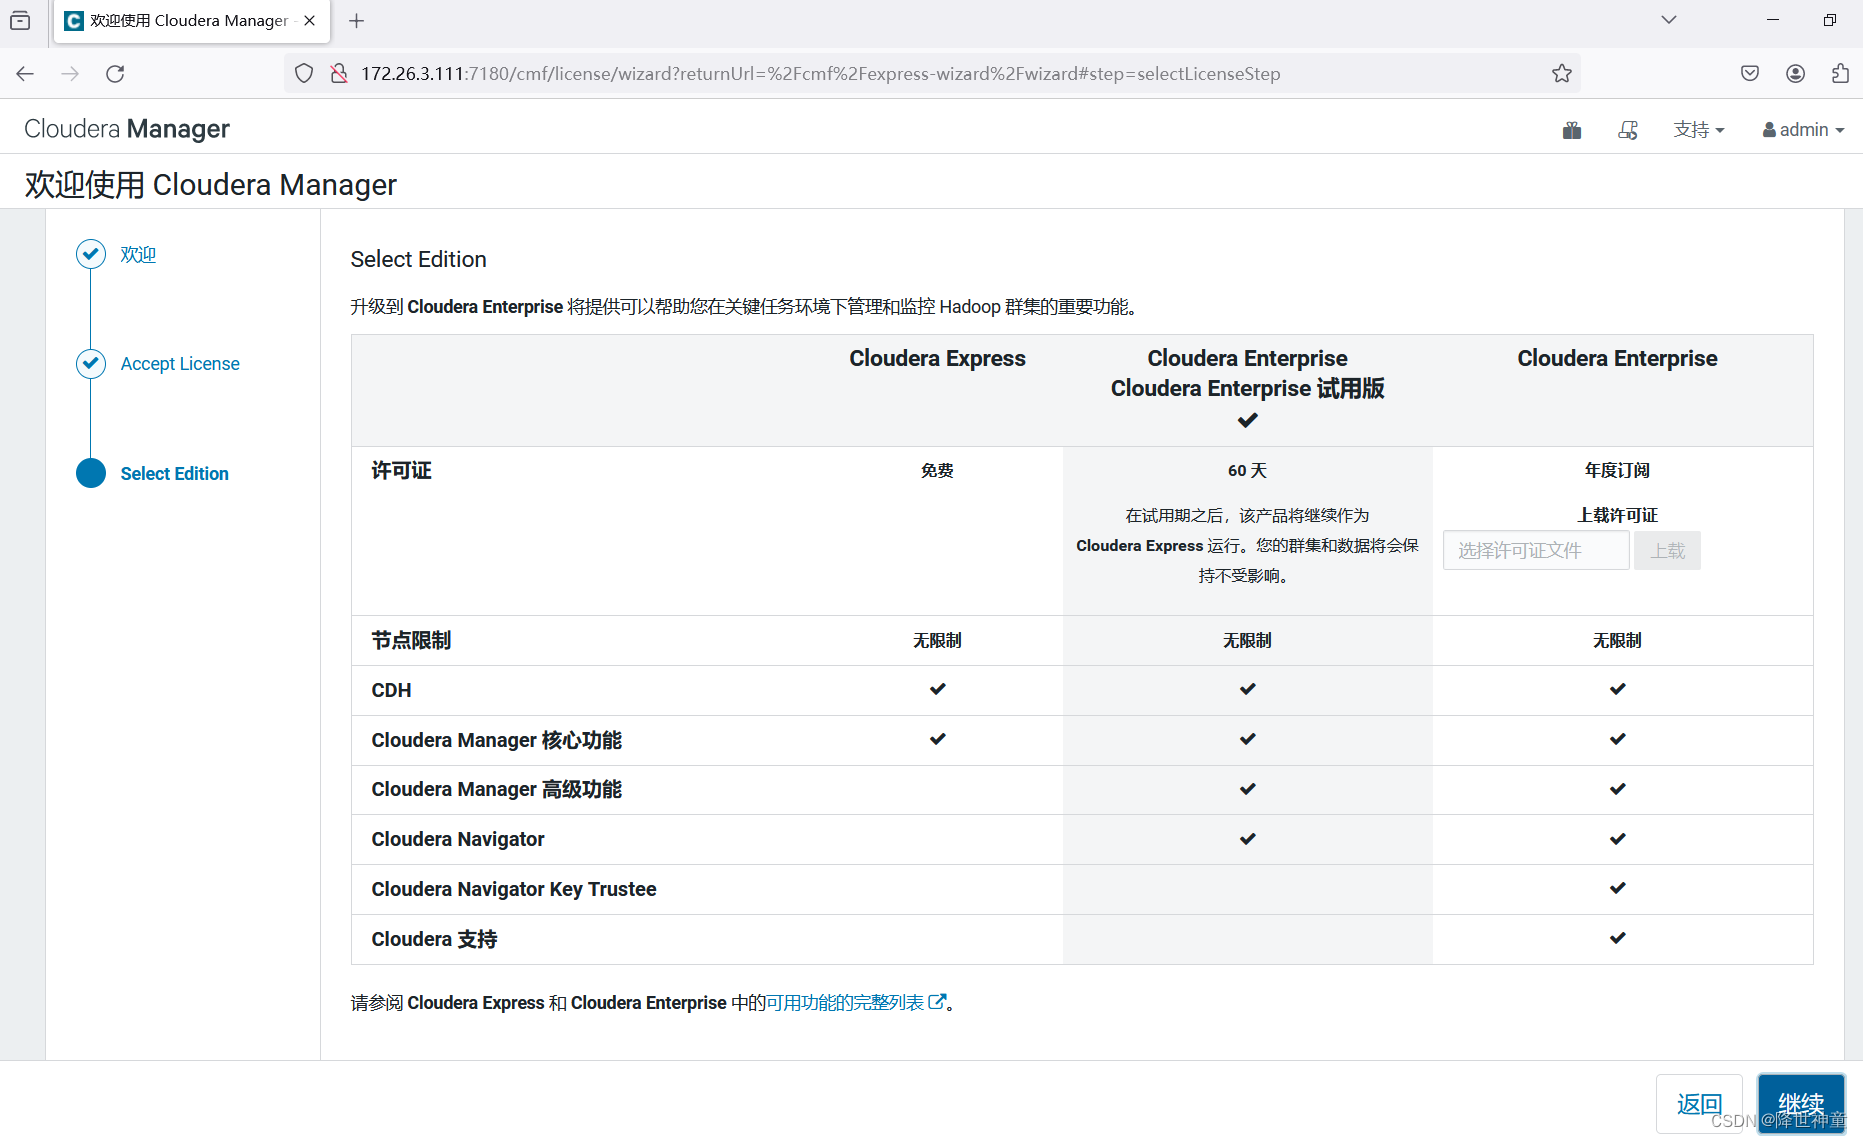Viewport: 1863px width, 1139px height.
Task: Click the checkmark under Enterprise 试用版 heading
Action: pyautogui.click(x=1247, y=420)
